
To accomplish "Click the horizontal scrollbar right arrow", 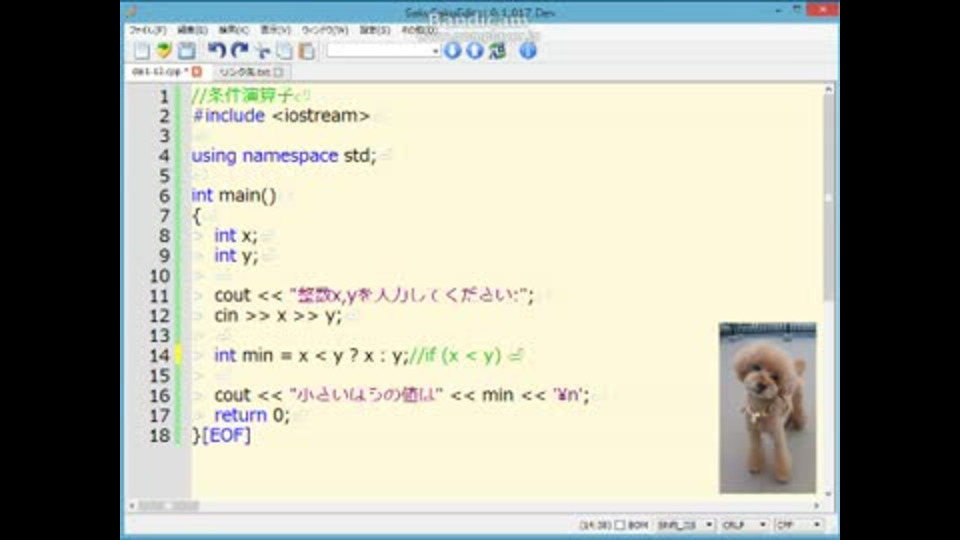I will (x=816, y=506).
